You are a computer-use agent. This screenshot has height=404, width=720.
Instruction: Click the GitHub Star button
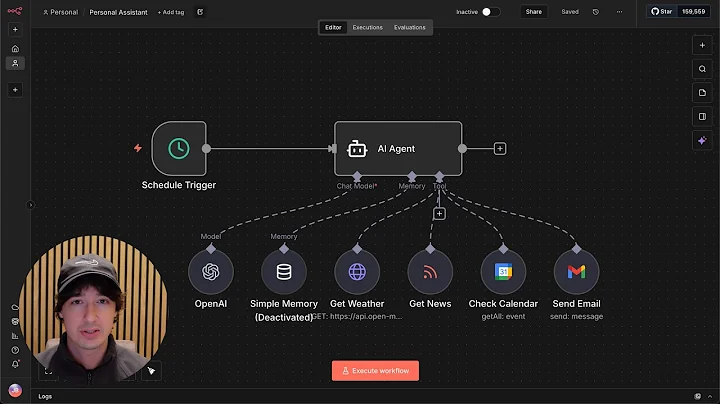coord(662,11)
